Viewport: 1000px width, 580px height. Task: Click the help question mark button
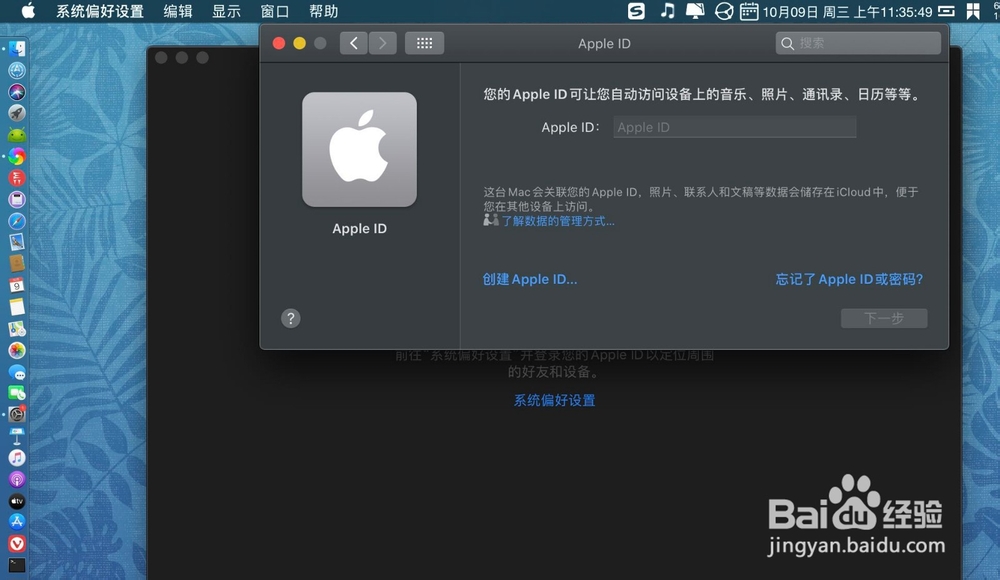pyautogui.click(x=291, y=318)
